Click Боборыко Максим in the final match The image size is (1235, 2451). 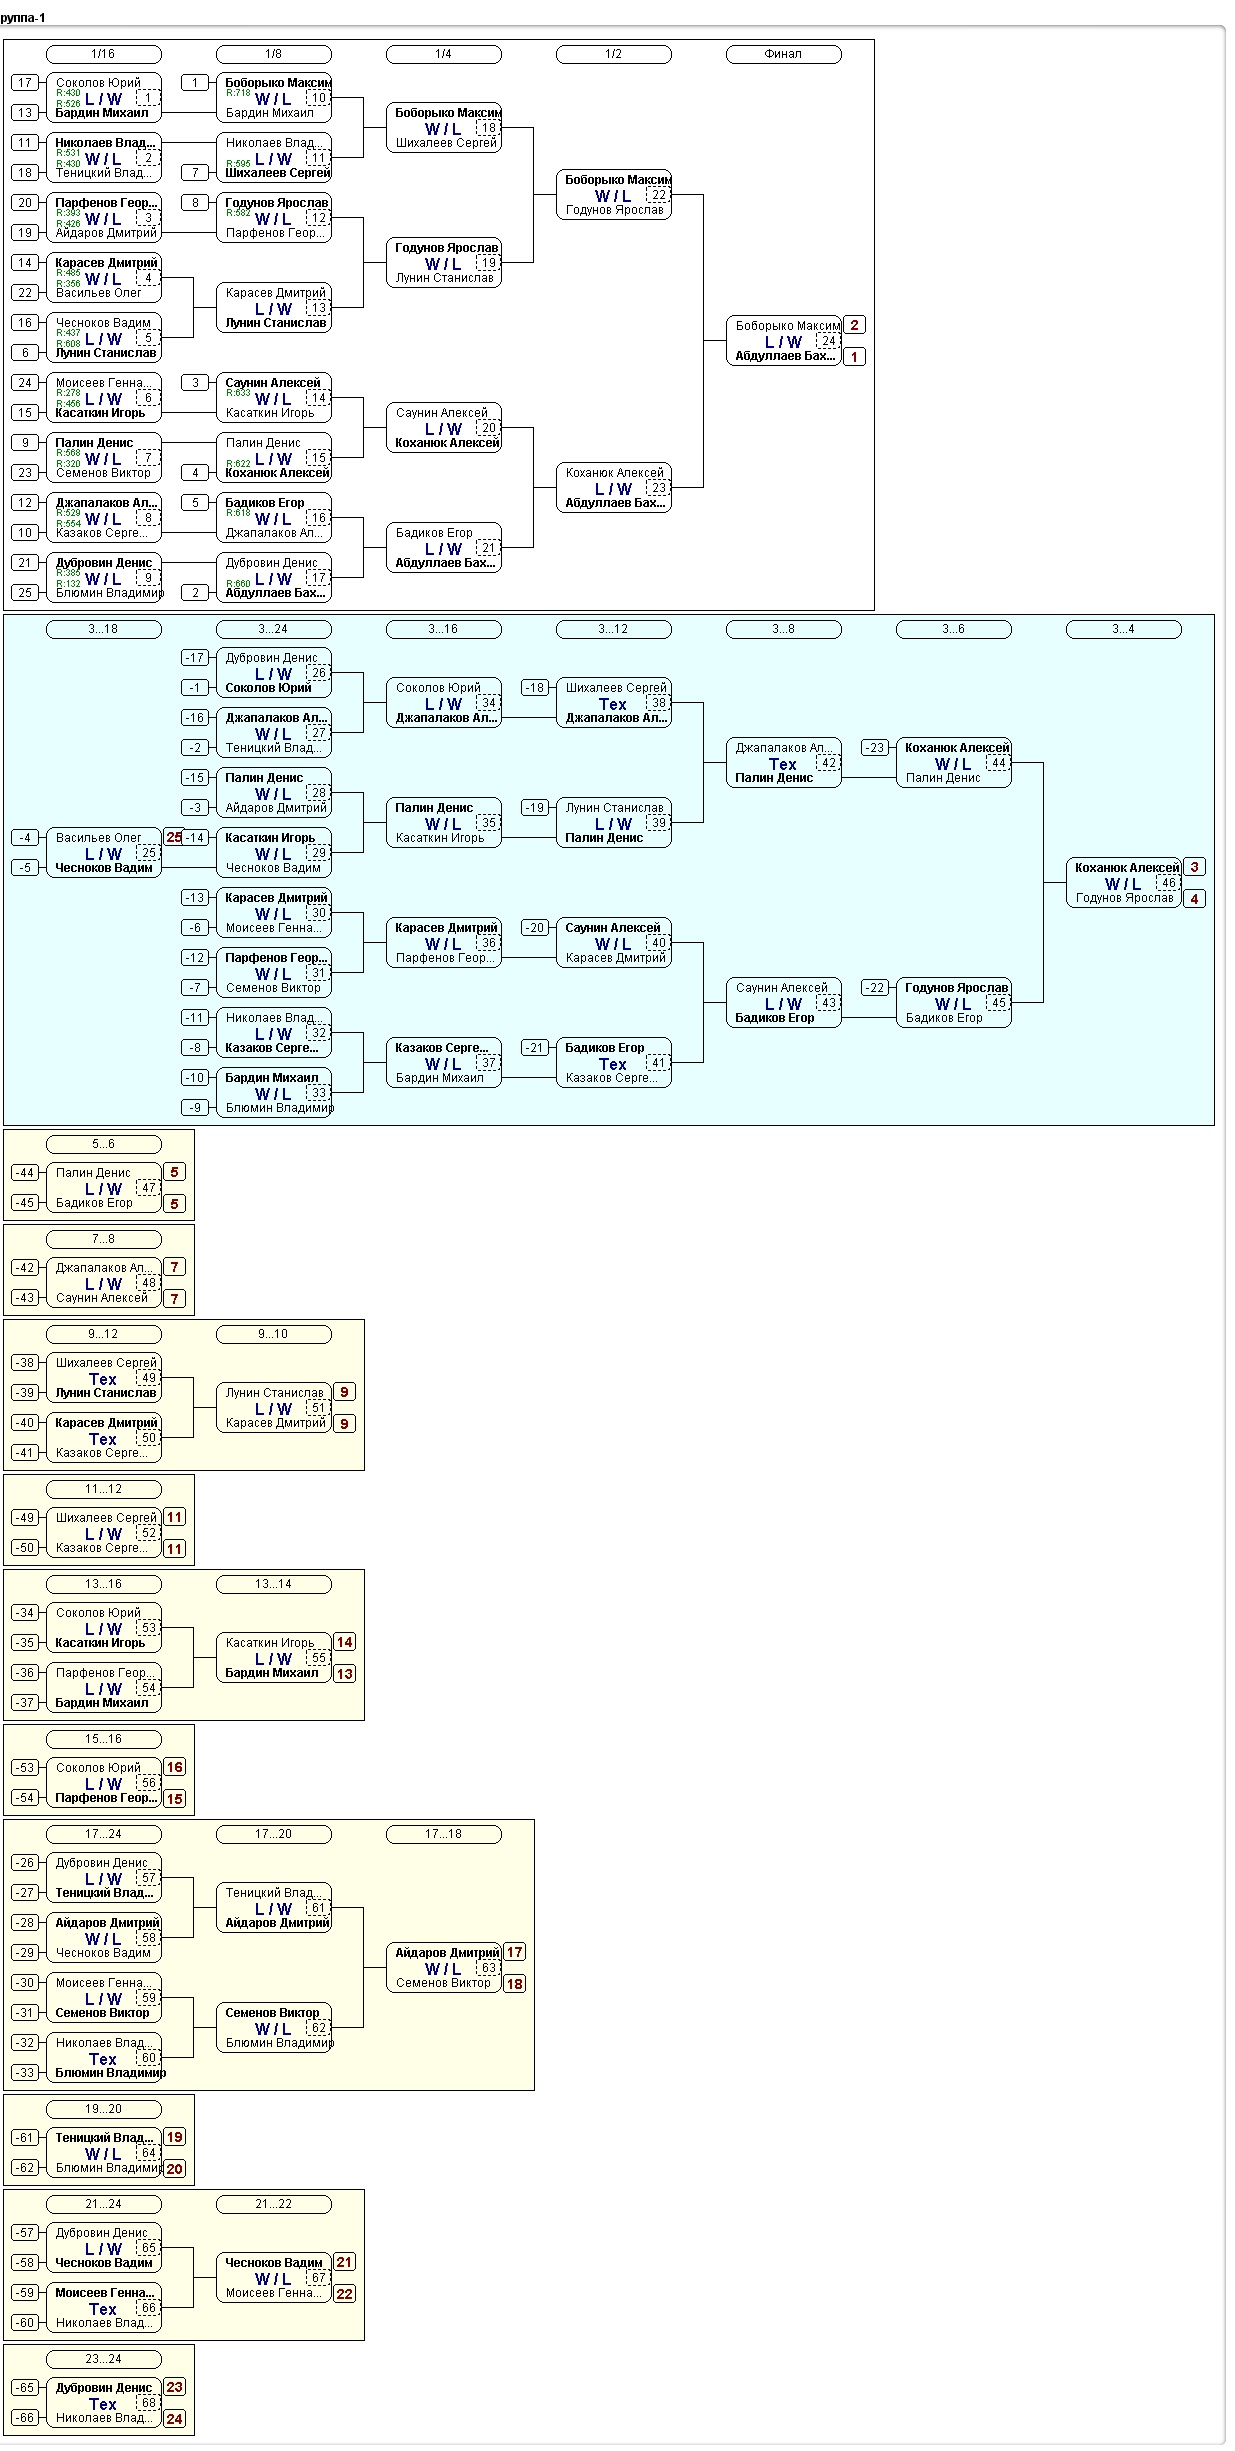coord(787,326)
